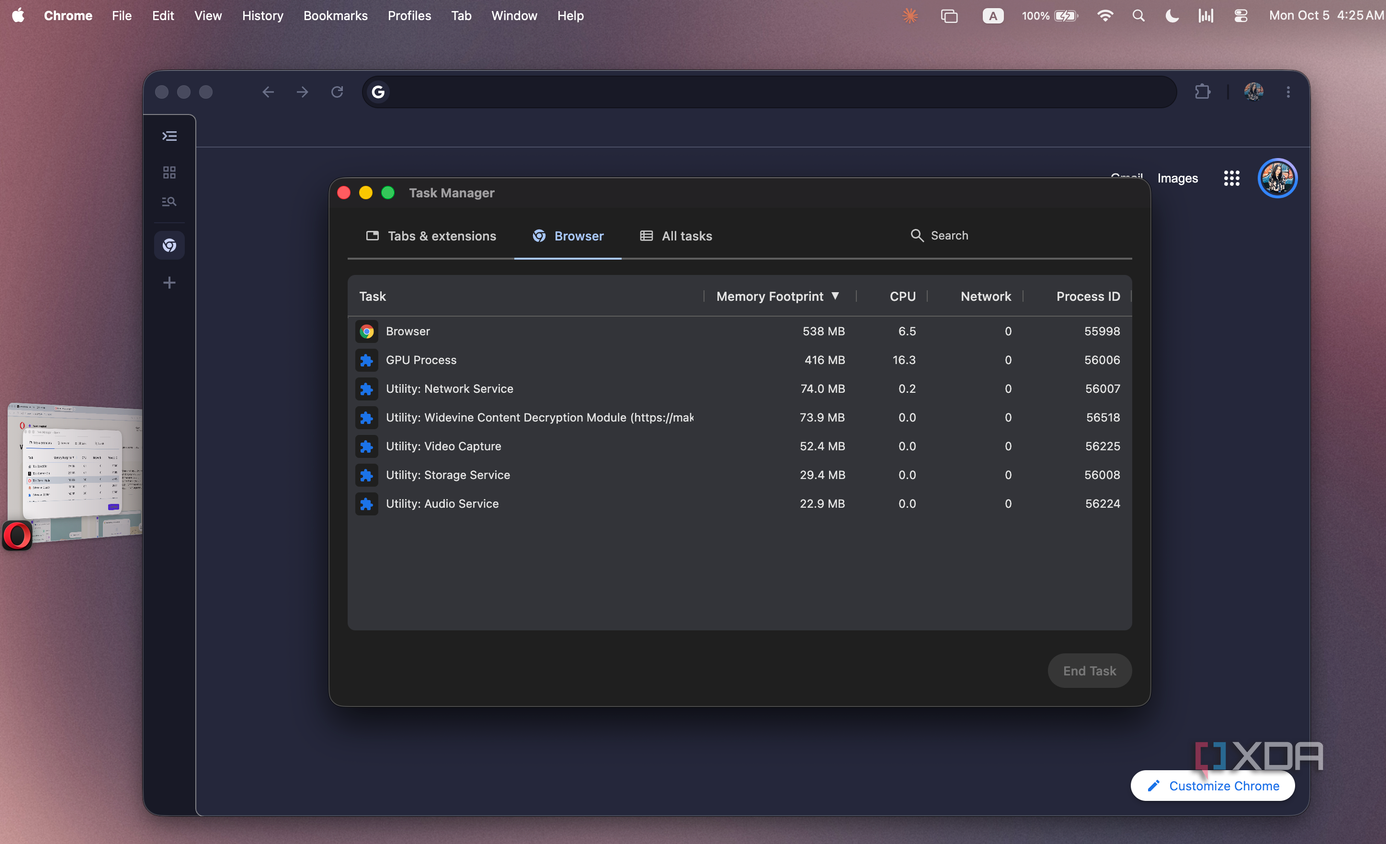
Task: Toggle macOS Control Center in menu bar
Action: coord(1241,16)
